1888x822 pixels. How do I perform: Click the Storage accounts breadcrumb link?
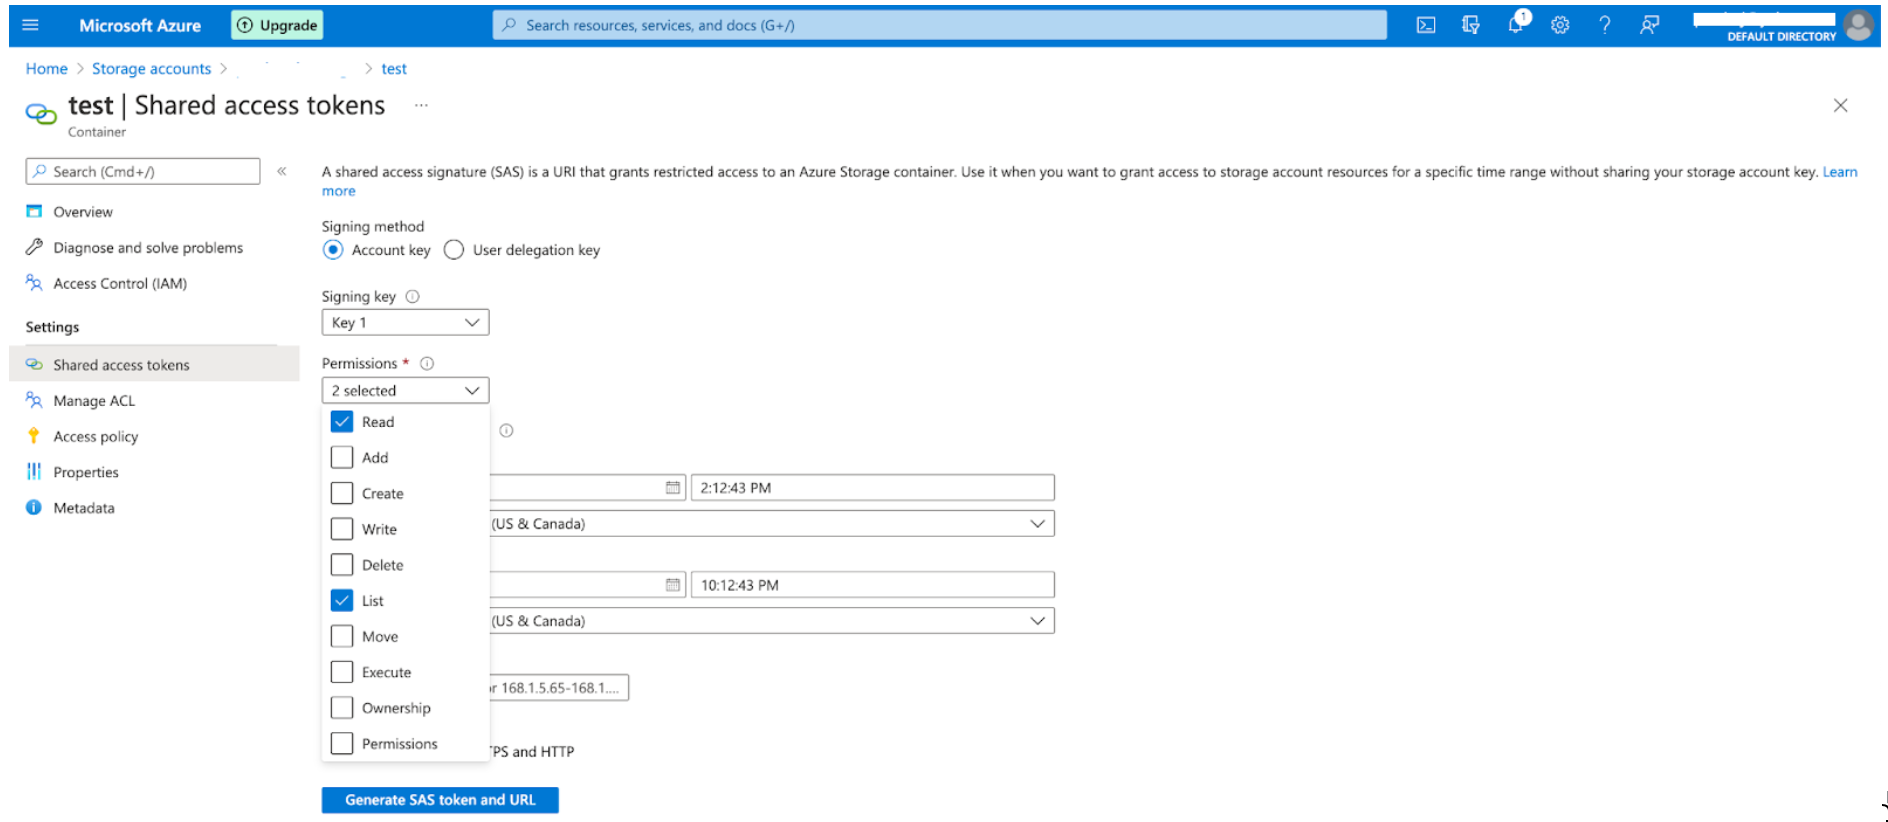151,69
